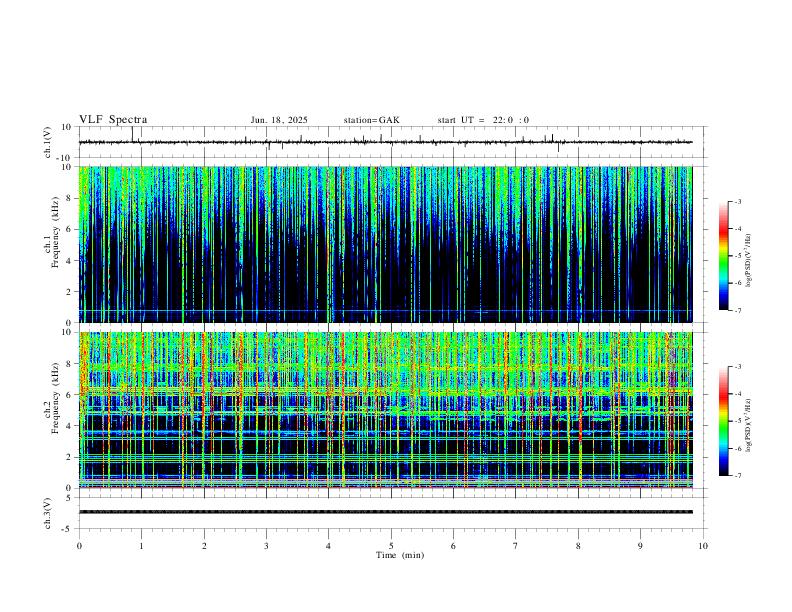The image size is (792, 612).
Task: Click time axis tick label '9'
Action: 640,546
